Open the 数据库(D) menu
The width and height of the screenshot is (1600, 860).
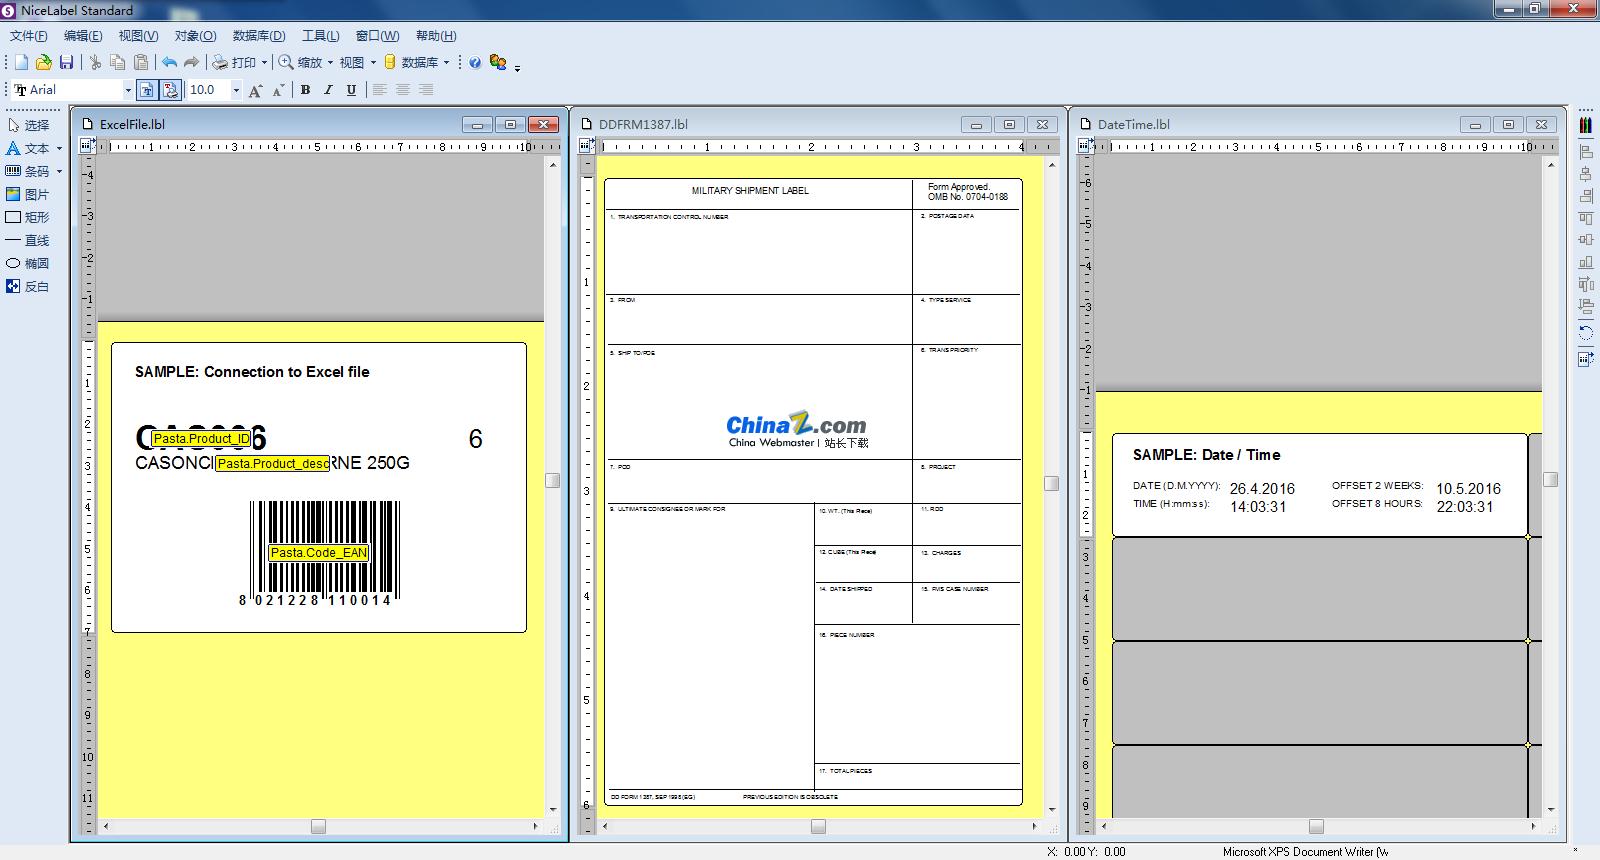[259, 36]
